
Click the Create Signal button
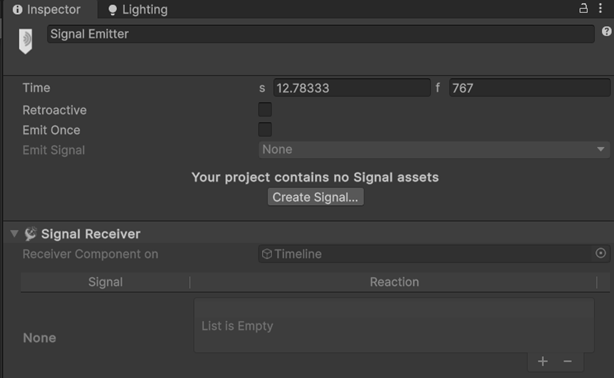pyautogui.click(x=316, y=197)
